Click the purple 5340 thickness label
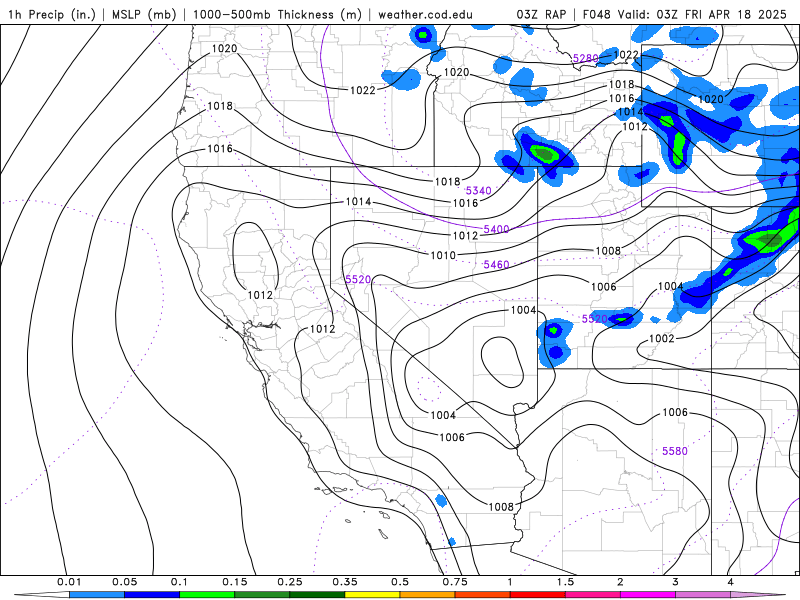This screenshot has width=800, height=600. pos(479,190)
